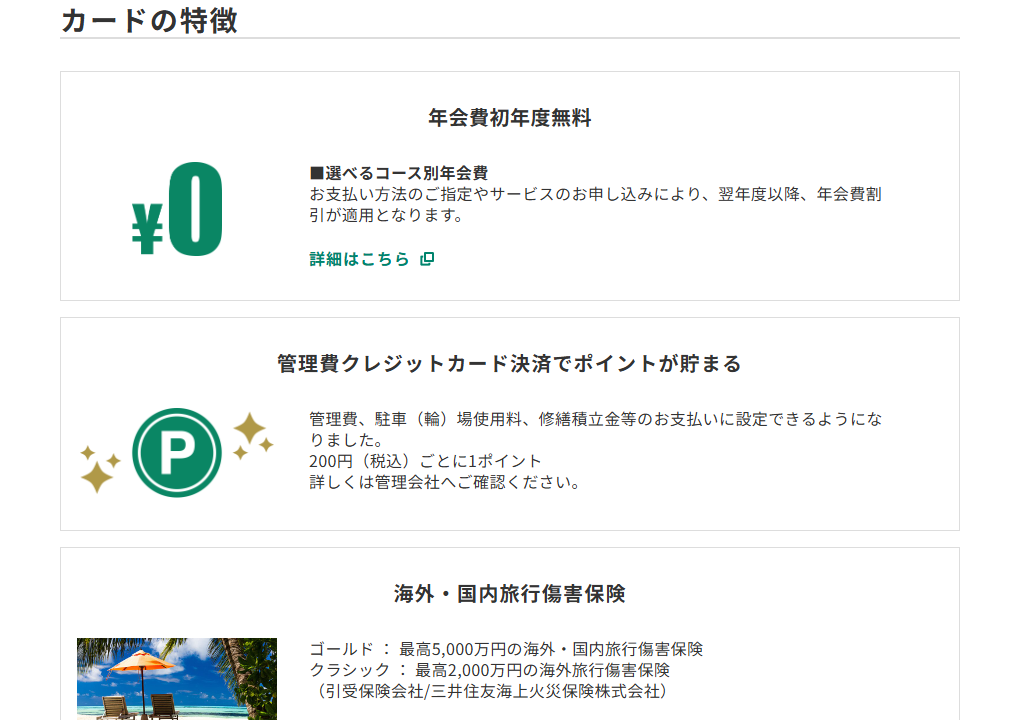Click the 200円（税込）ごとに1ポイント text

425,461
